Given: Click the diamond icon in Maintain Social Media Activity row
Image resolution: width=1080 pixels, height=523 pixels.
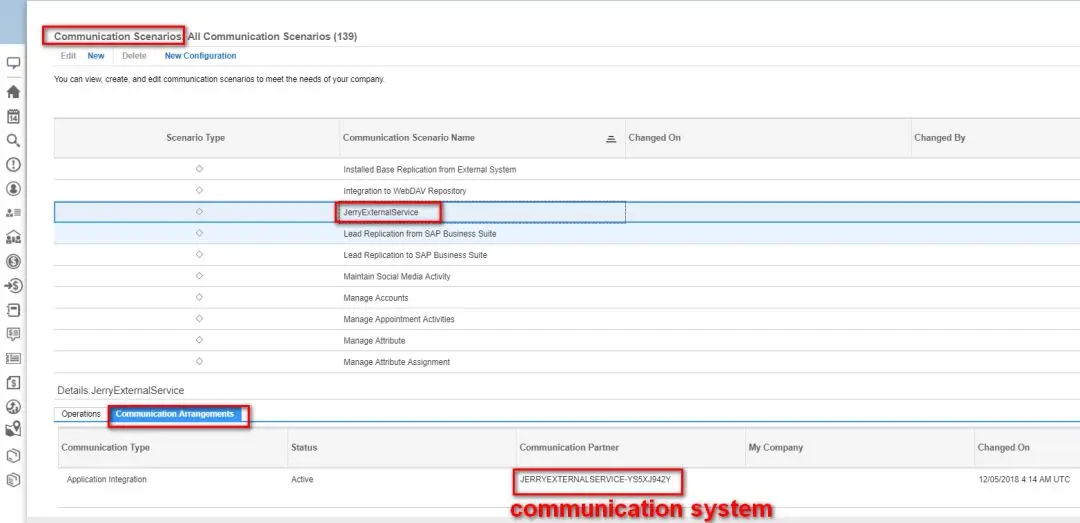Looking at the screenshot, I should [199, 276].
